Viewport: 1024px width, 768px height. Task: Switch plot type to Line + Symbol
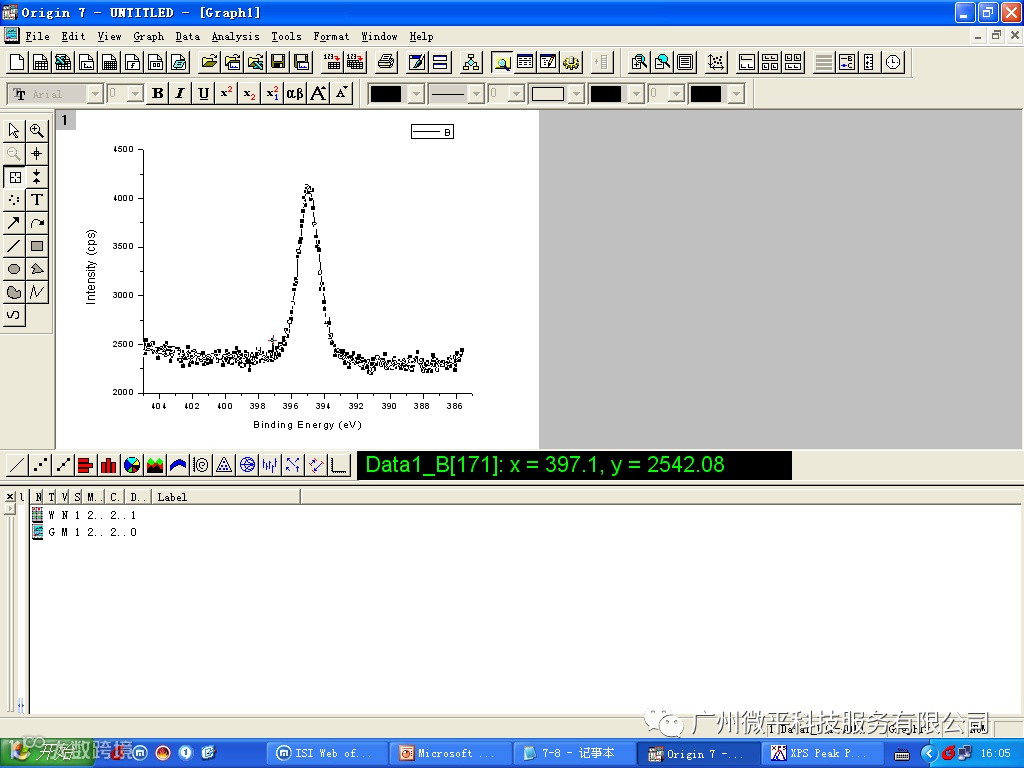point(63,465)
